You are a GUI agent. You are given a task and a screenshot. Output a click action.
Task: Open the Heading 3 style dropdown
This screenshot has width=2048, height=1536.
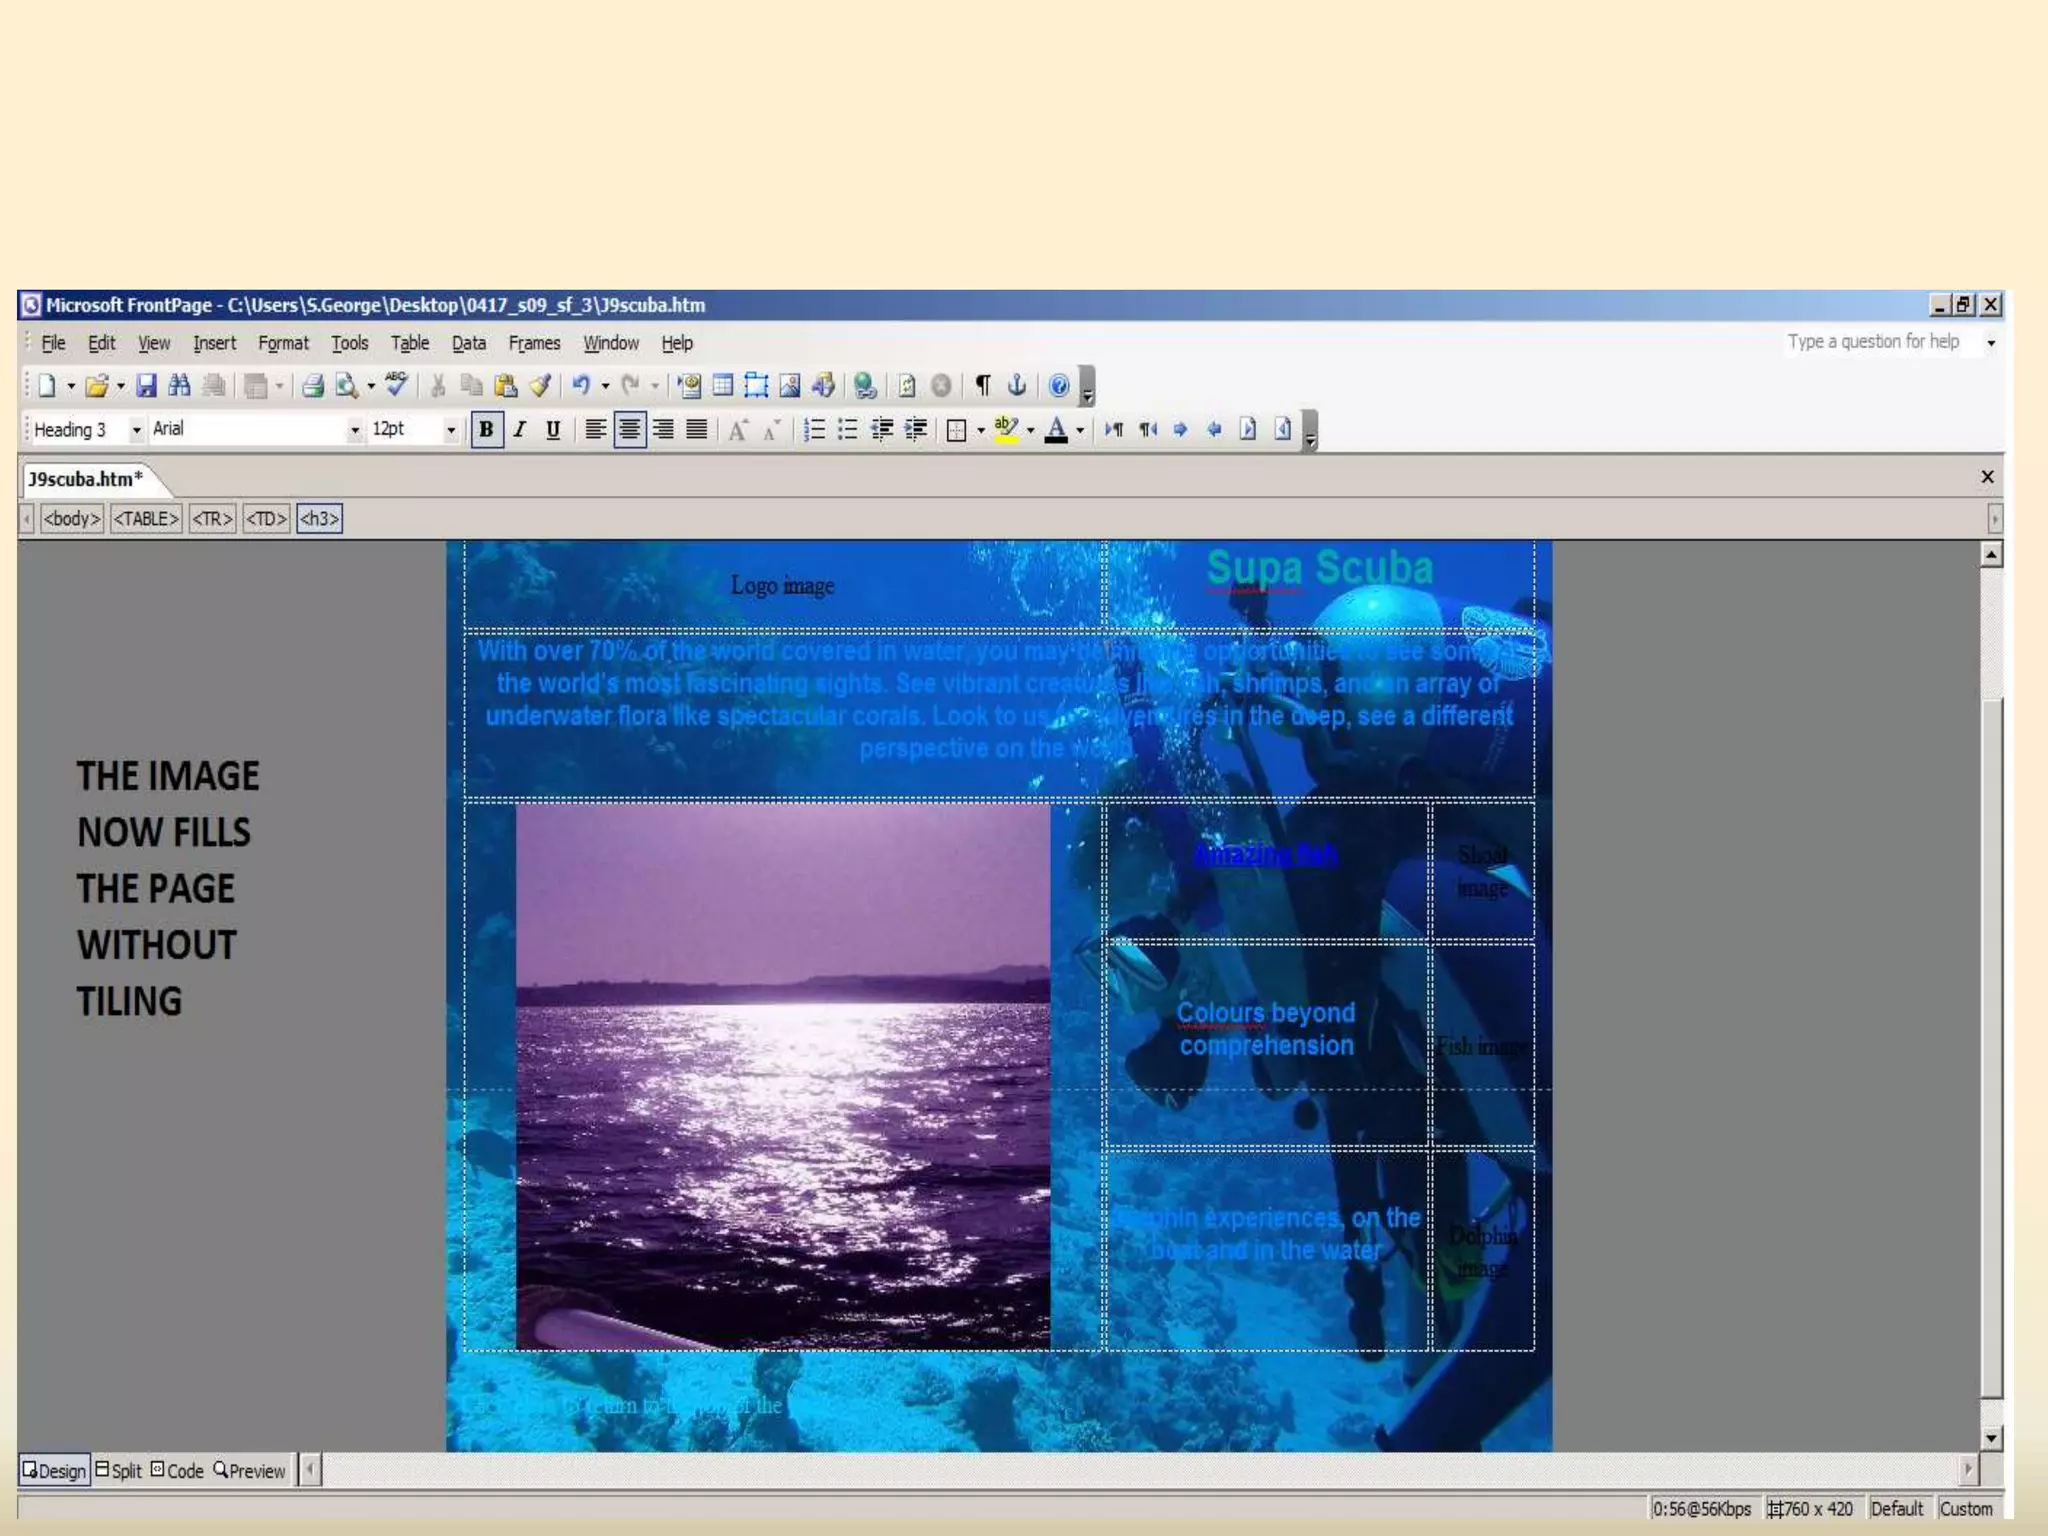click(x=136, y=430)
